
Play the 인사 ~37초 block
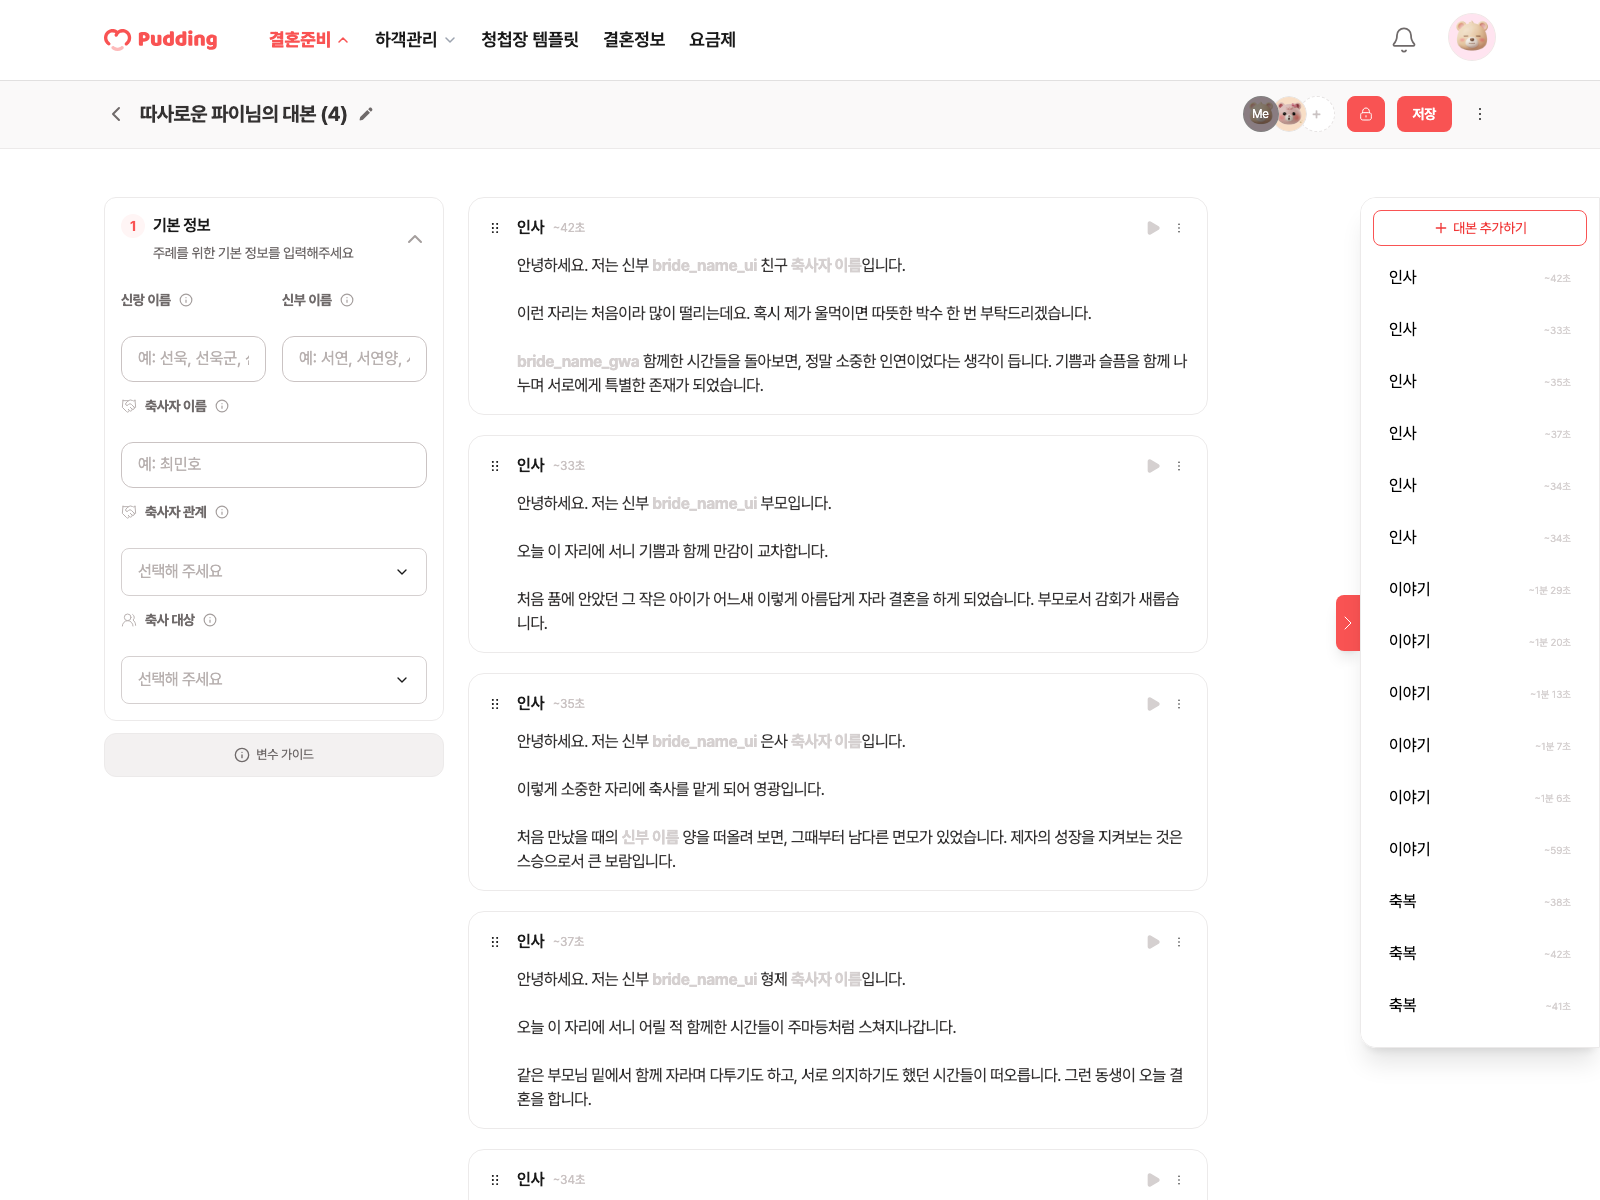(1153, 942)
